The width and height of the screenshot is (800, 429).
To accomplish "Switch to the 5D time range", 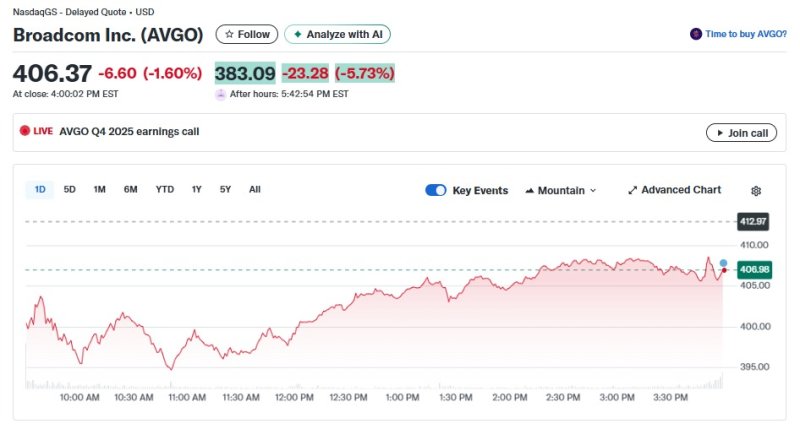I will coord(69,189).
